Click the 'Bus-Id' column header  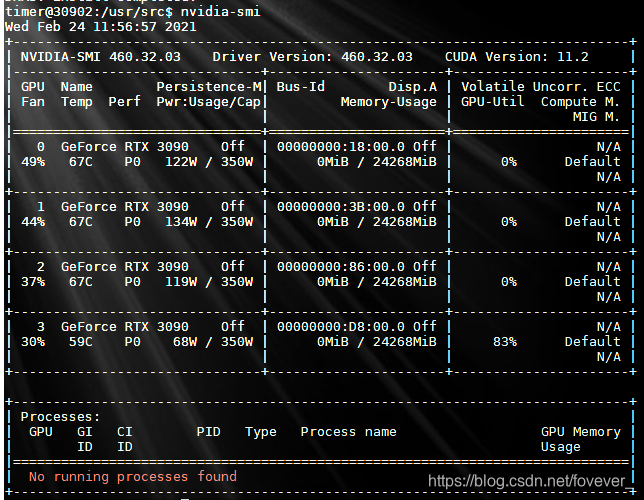coord(301,87)
